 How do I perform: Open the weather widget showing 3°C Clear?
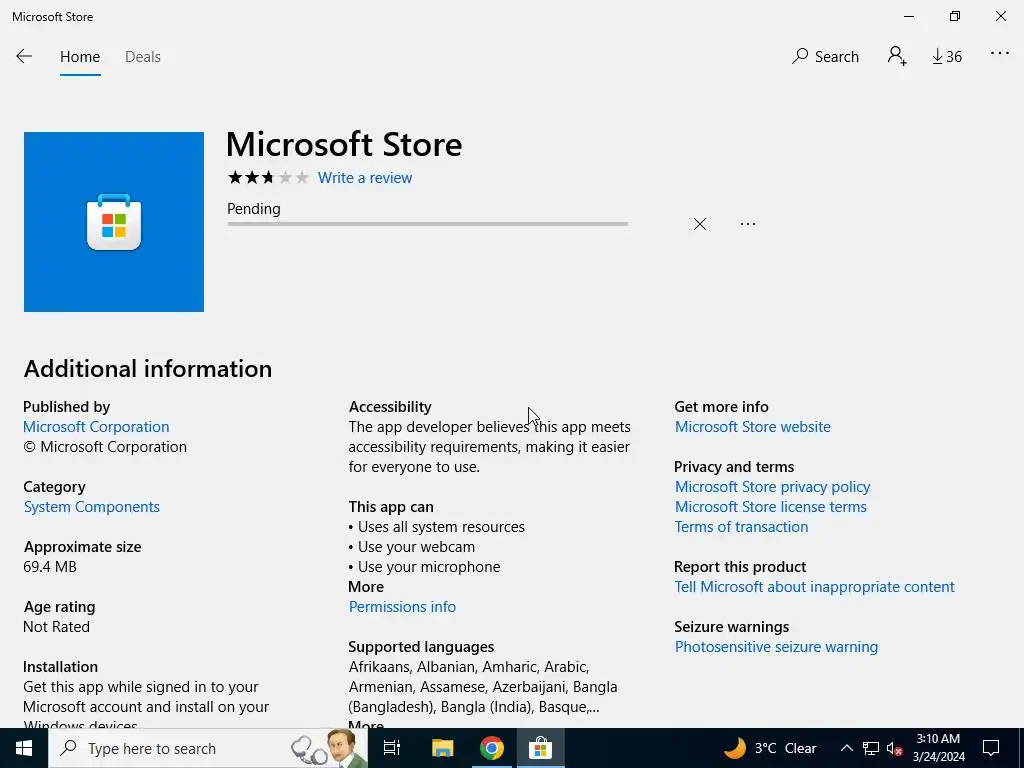770,748
